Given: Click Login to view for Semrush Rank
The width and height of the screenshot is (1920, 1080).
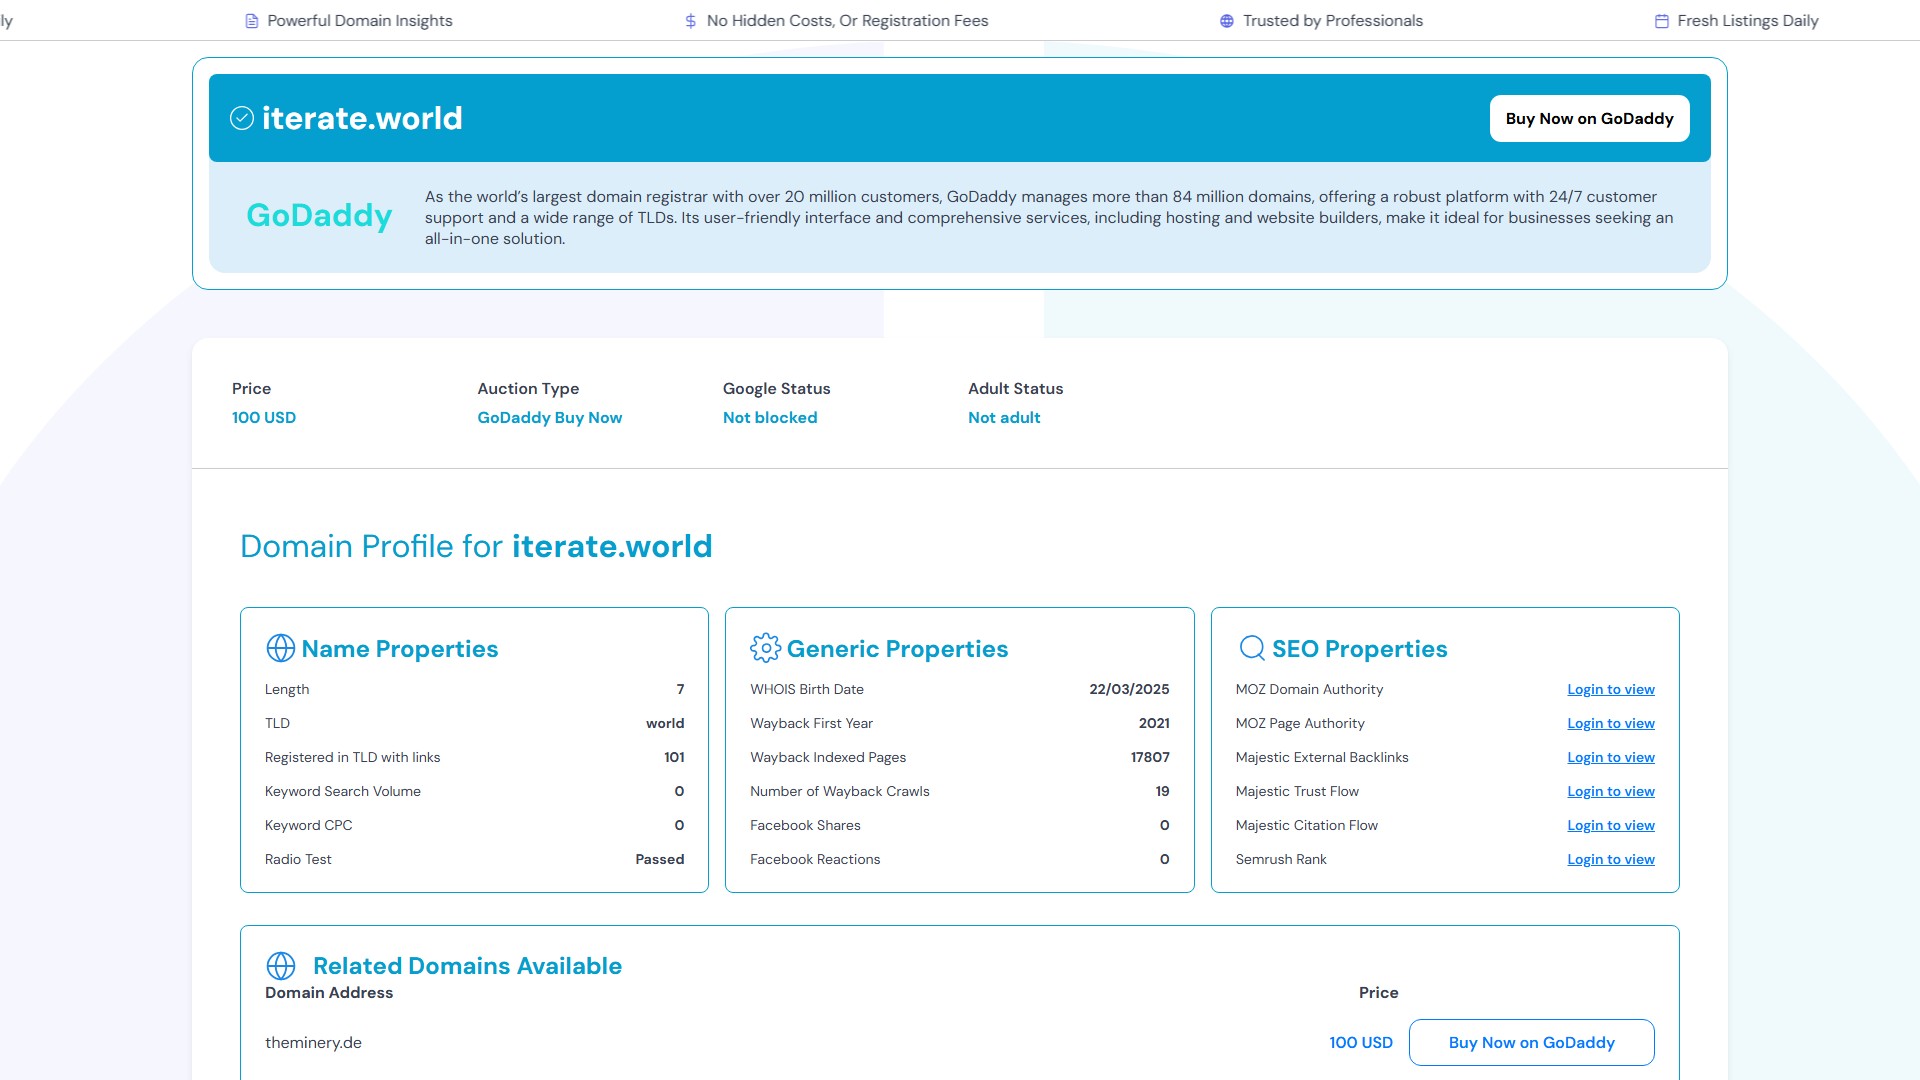Looking at the screenshot, I should coord(1610,859).
